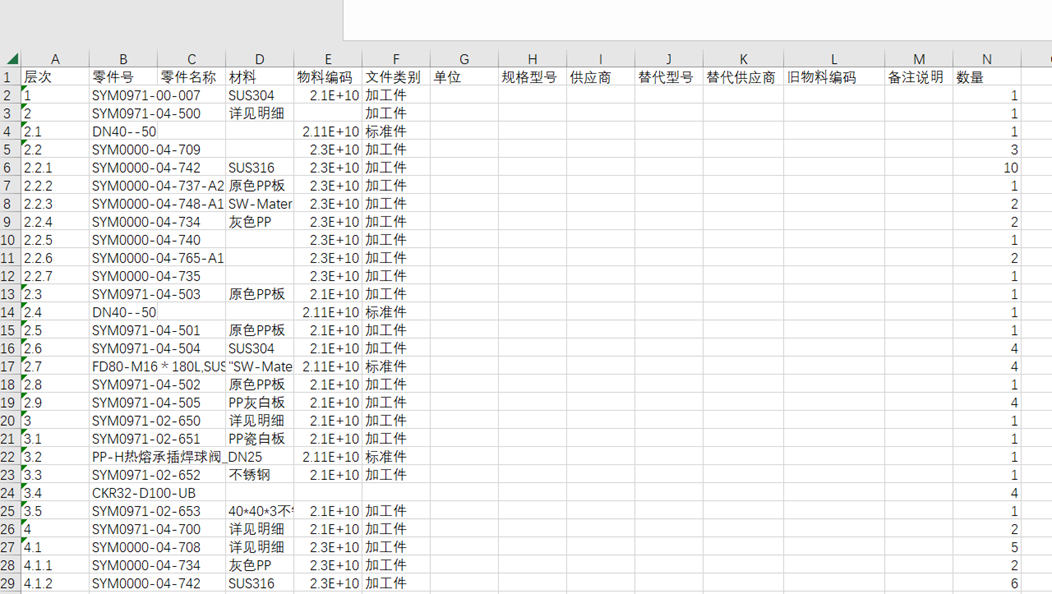Click the 旧物料编码 header cell
This screenshot has width=1052, height=594.
point(834,77)
